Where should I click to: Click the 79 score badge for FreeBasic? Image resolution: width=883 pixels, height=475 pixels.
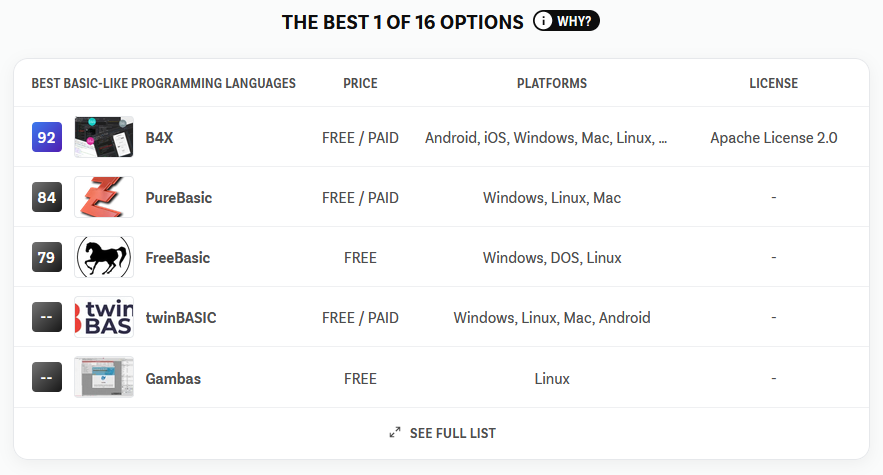(47, 257)
